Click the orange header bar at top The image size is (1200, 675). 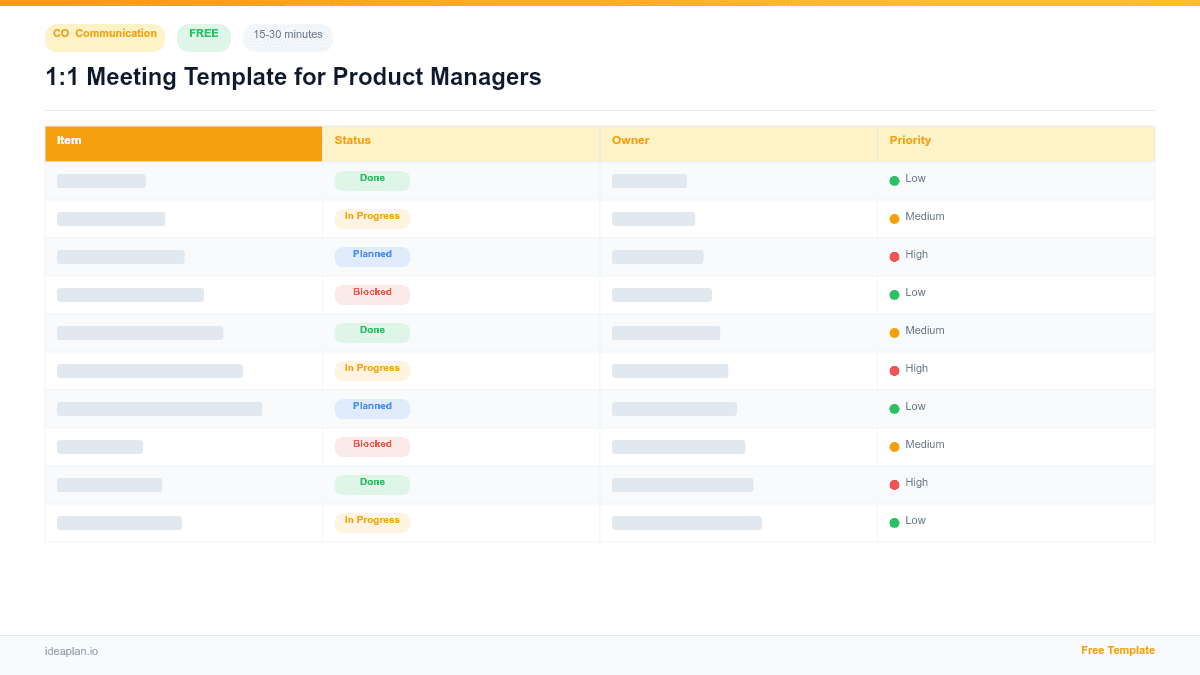pos(600,3)
